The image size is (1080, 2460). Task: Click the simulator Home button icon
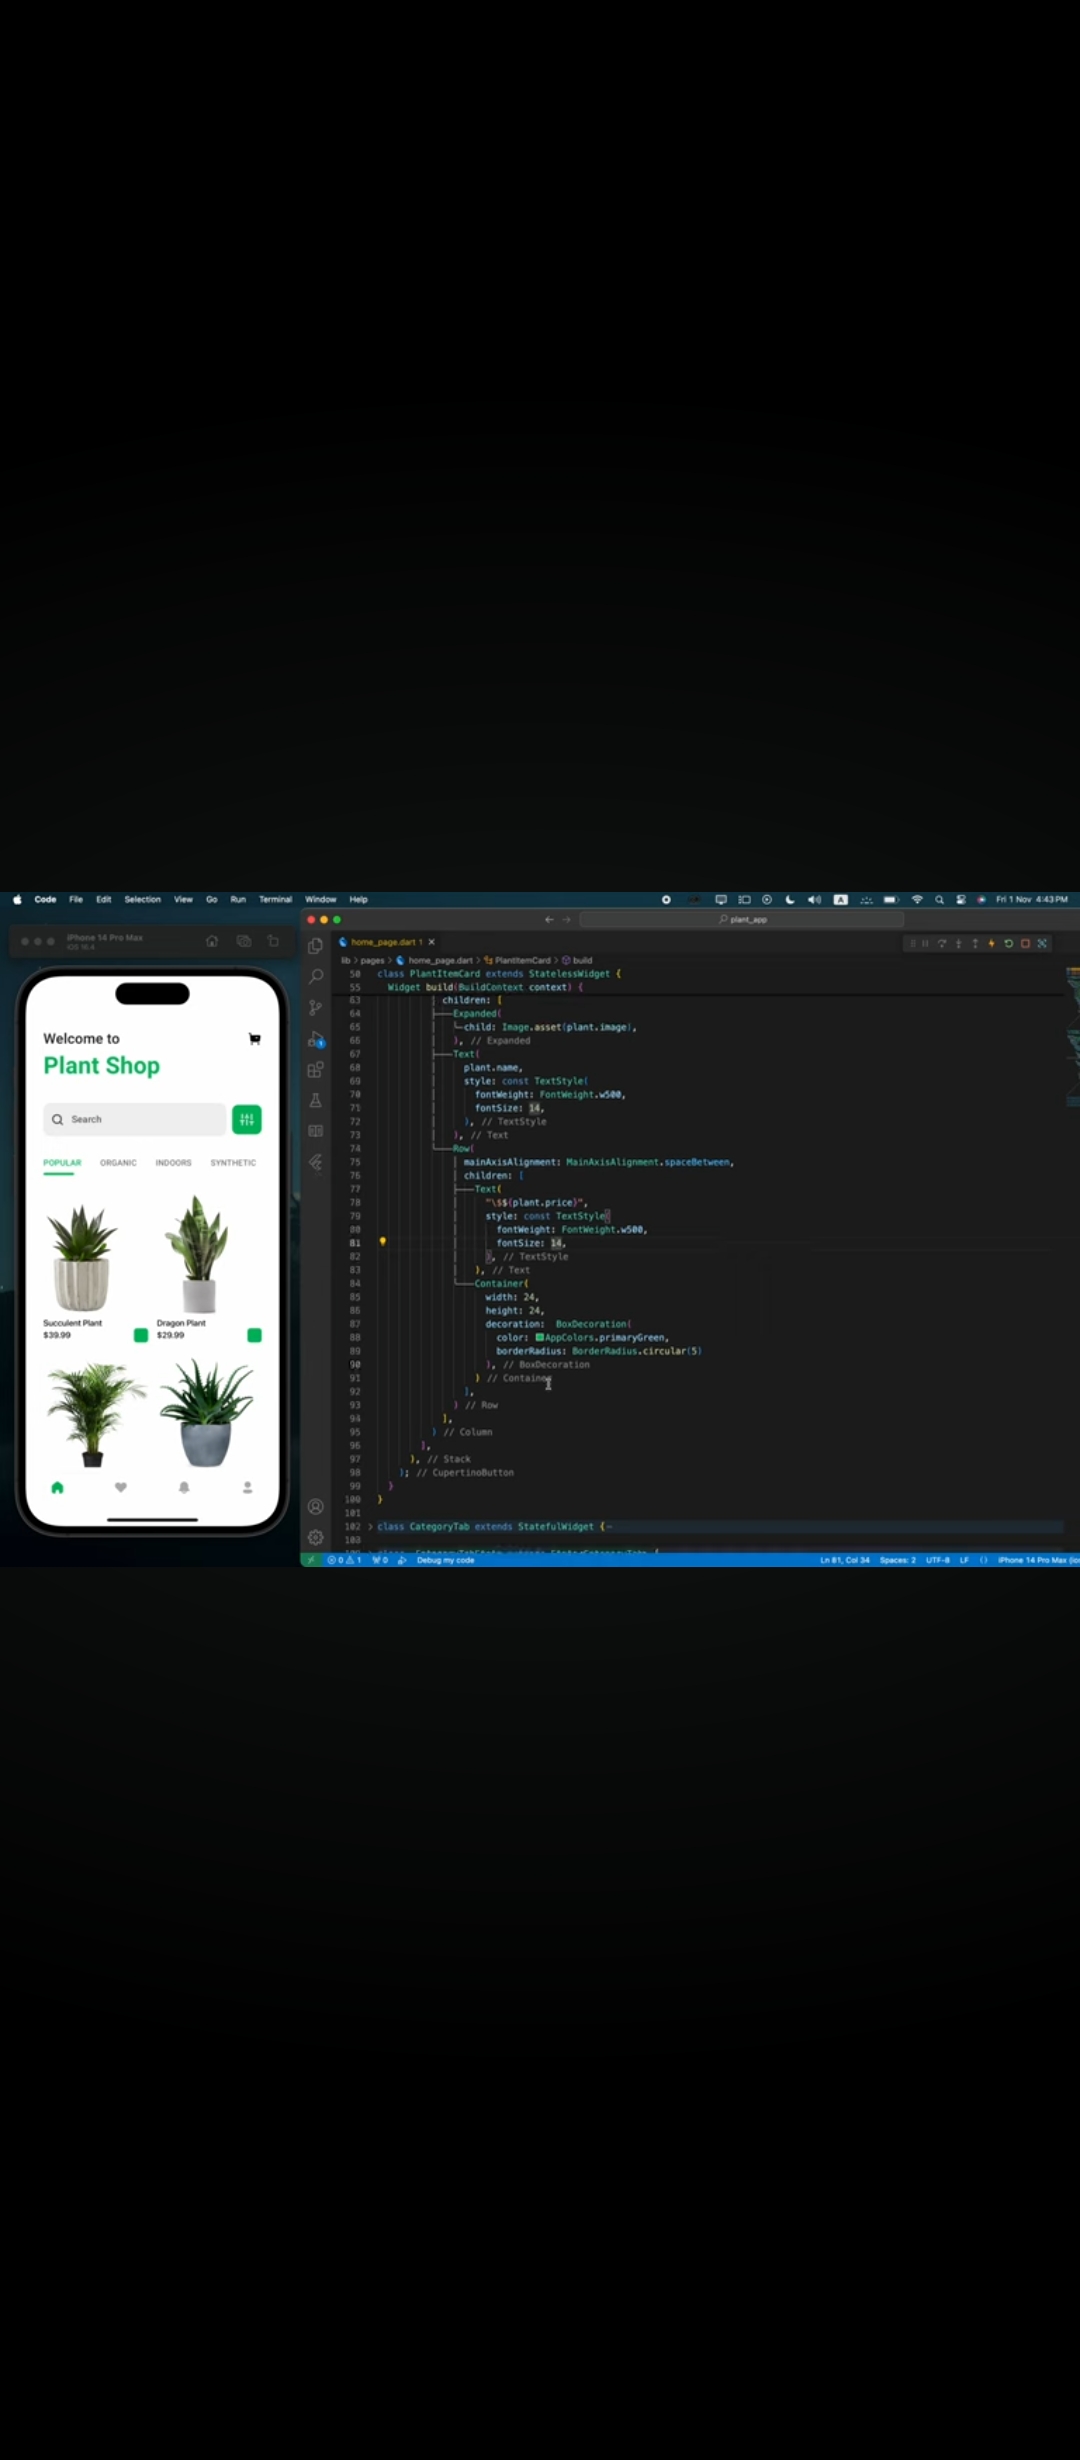click(x=212, y=941)
